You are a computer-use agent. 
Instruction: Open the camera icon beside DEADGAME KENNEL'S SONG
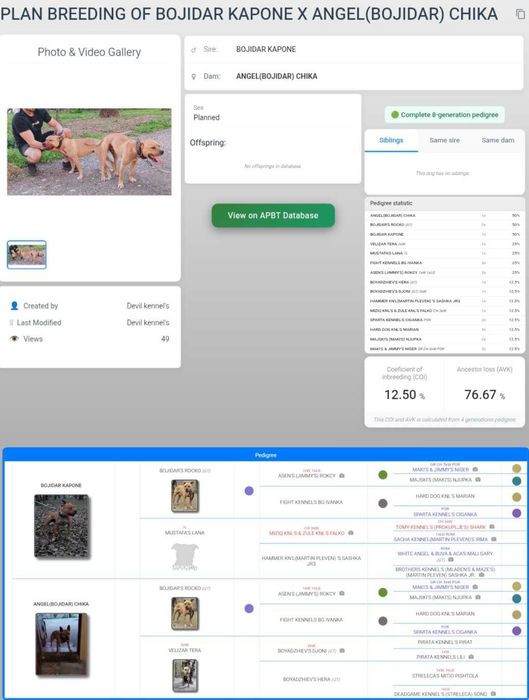click(493, 694)
